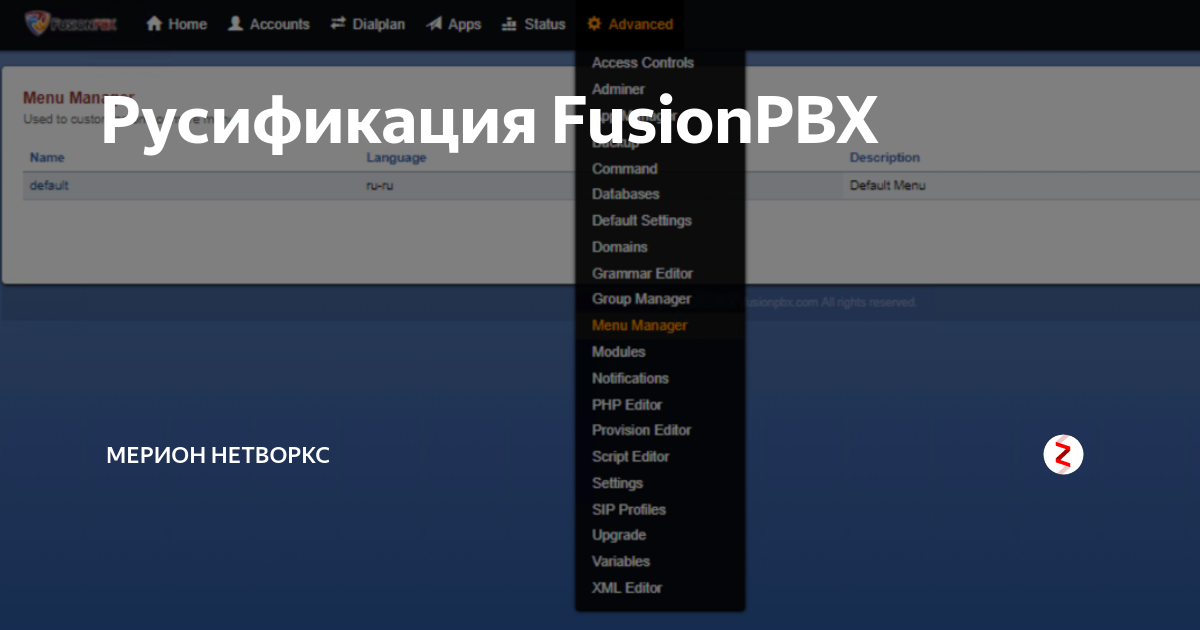Screen dimensions: 1200x630
Task: Open Notifications entry
Action: pyautogui.click(x=630, y=378)
